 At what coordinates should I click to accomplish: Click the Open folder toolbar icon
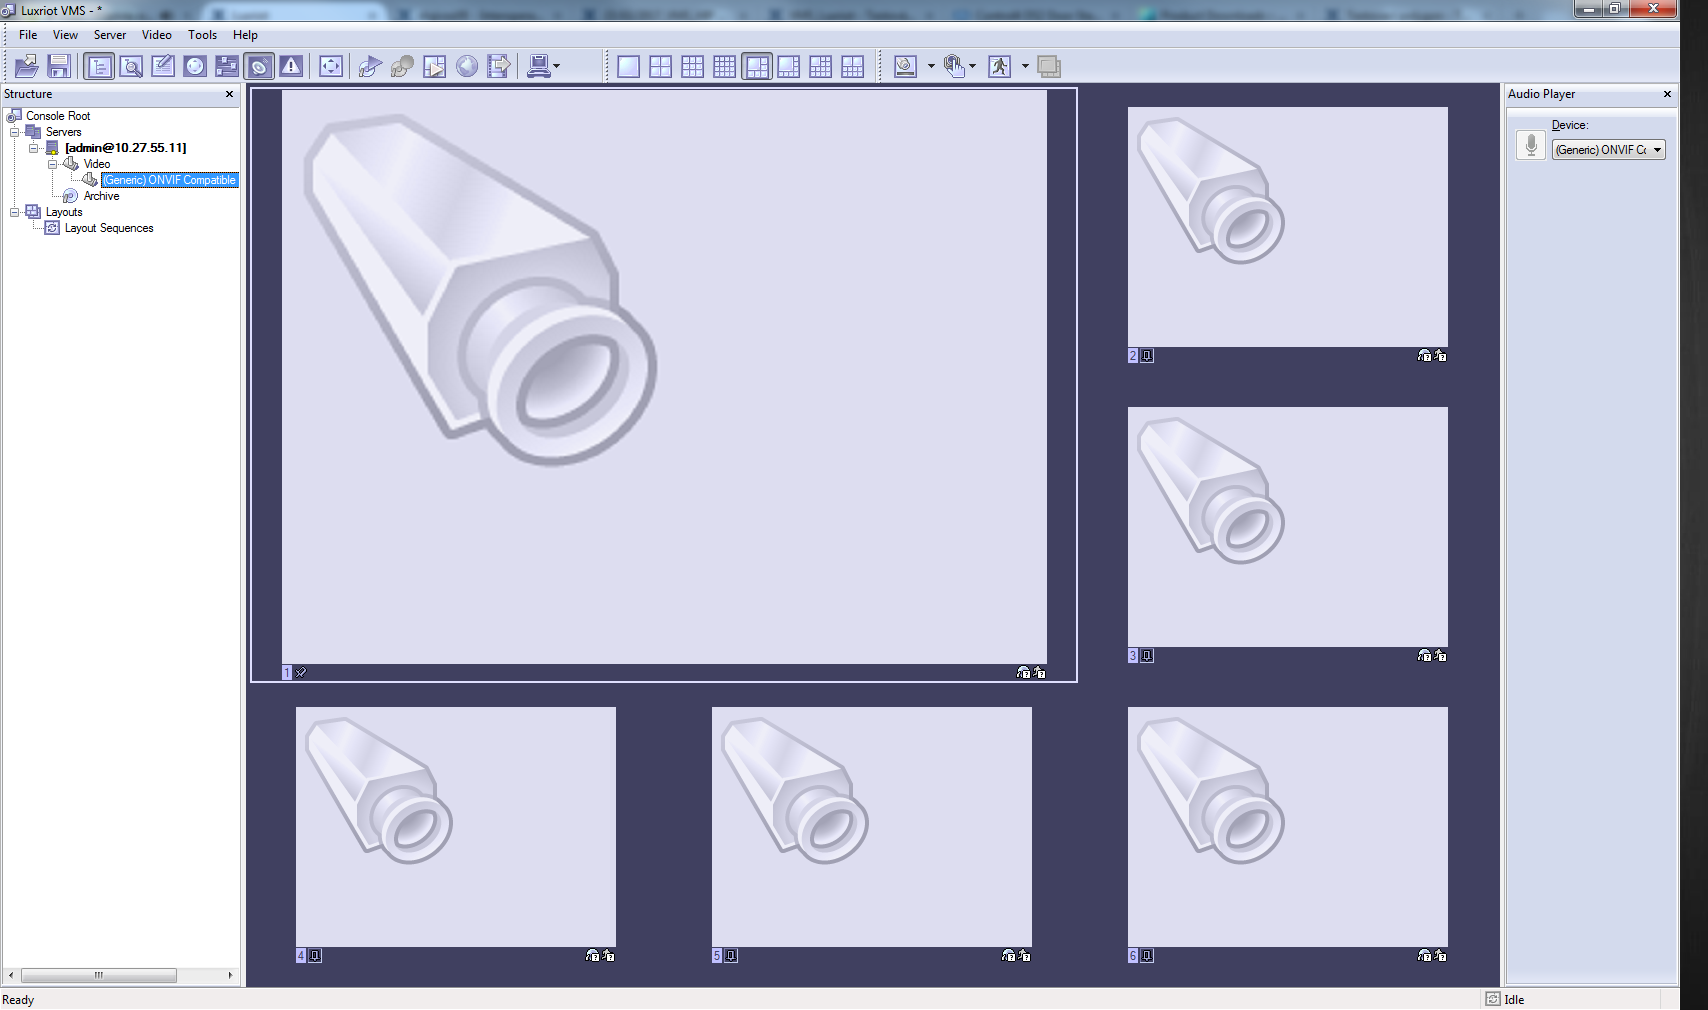point(27,67)
